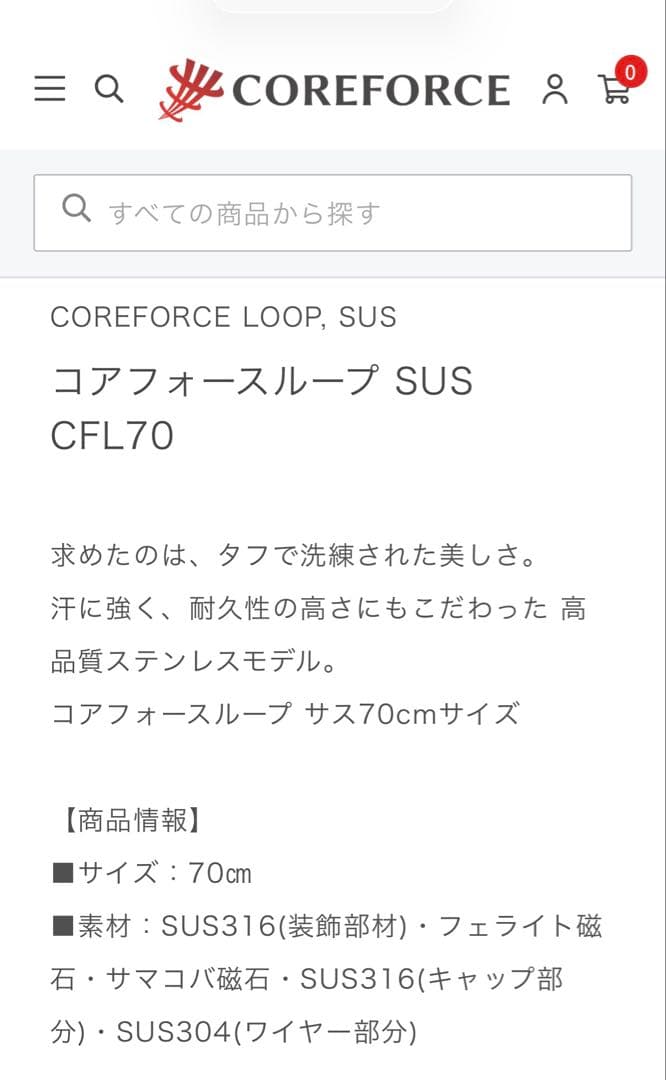The width and height of the screenshot is (666, 1080).
Task: Click the コアフォースループ サス70cmサイズ description line
Action: [x=285, y=713]
